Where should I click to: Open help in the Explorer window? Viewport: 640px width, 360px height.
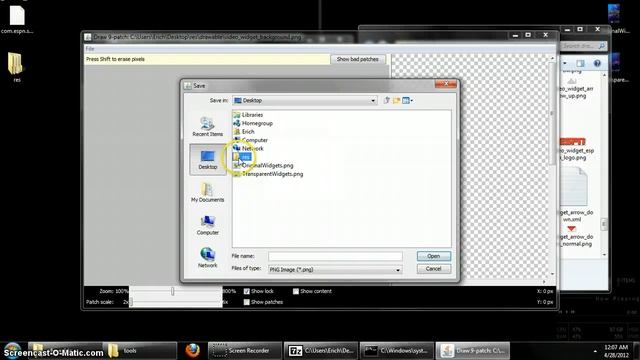[597, 63]
